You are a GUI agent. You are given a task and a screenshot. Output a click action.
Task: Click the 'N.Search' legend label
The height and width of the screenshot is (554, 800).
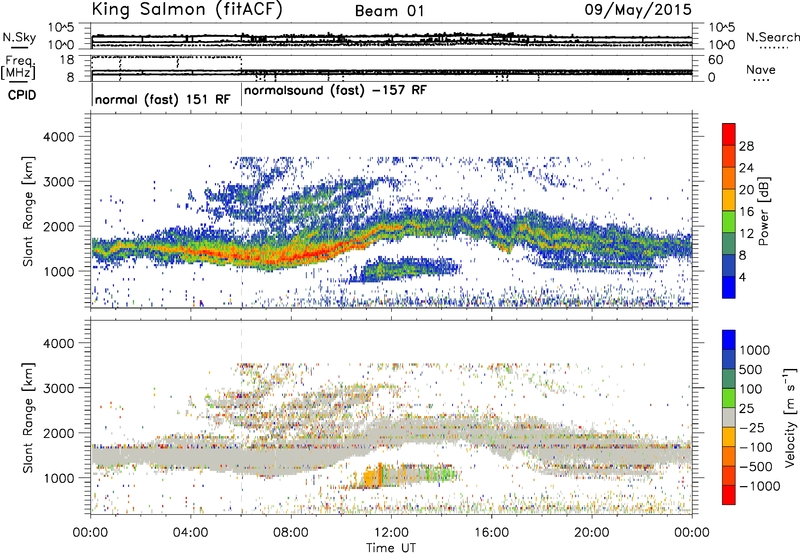click(x=772, y=37)
